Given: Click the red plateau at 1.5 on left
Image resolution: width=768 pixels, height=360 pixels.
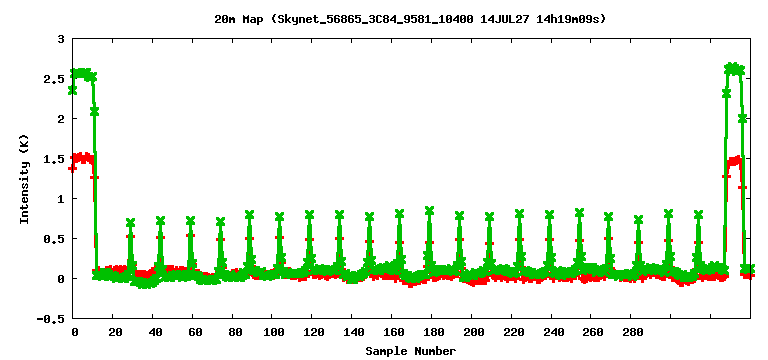Looking at the screenshot, I should pos(81,158).
